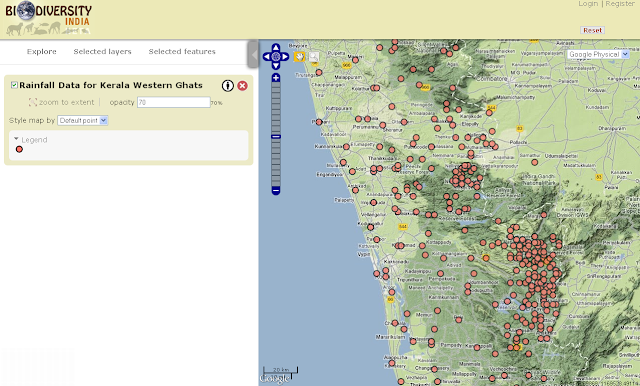Collapse the side panel with arrow handle

pyautogui.click(x=253, y=54)
